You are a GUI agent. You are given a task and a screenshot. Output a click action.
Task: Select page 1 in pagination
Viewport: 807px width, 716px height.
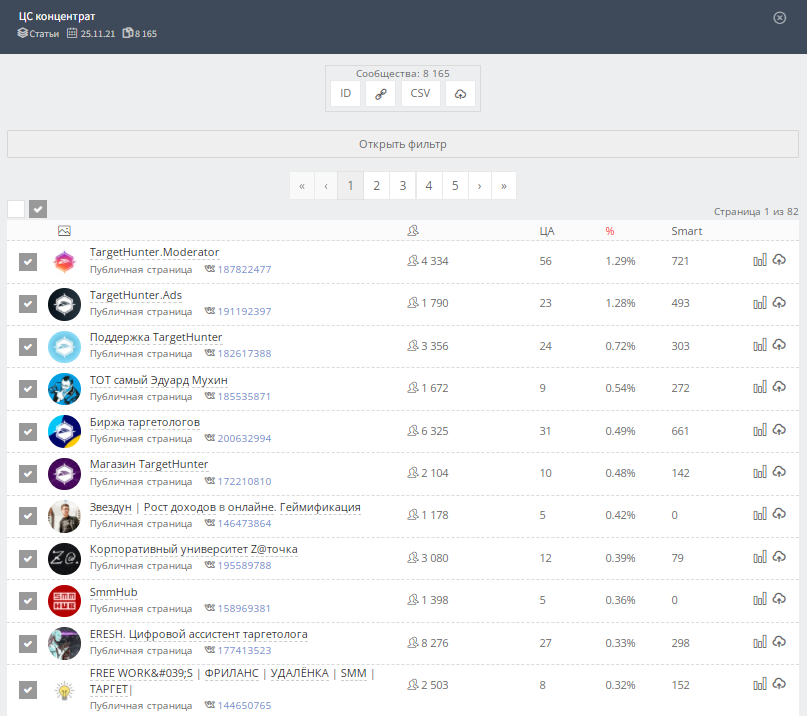(350, 186)
